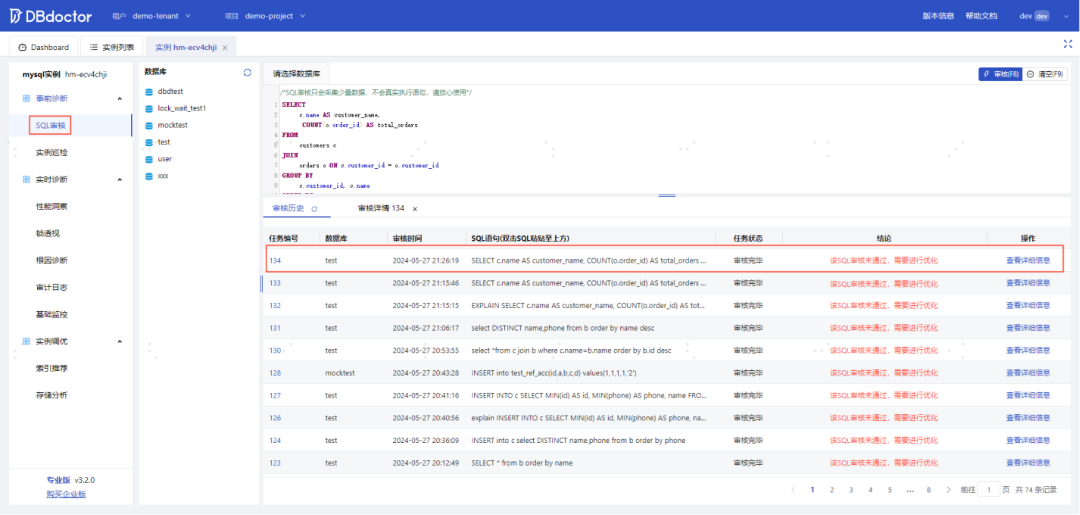Collapse the 实时诊断 menu group

pos(119,180)
